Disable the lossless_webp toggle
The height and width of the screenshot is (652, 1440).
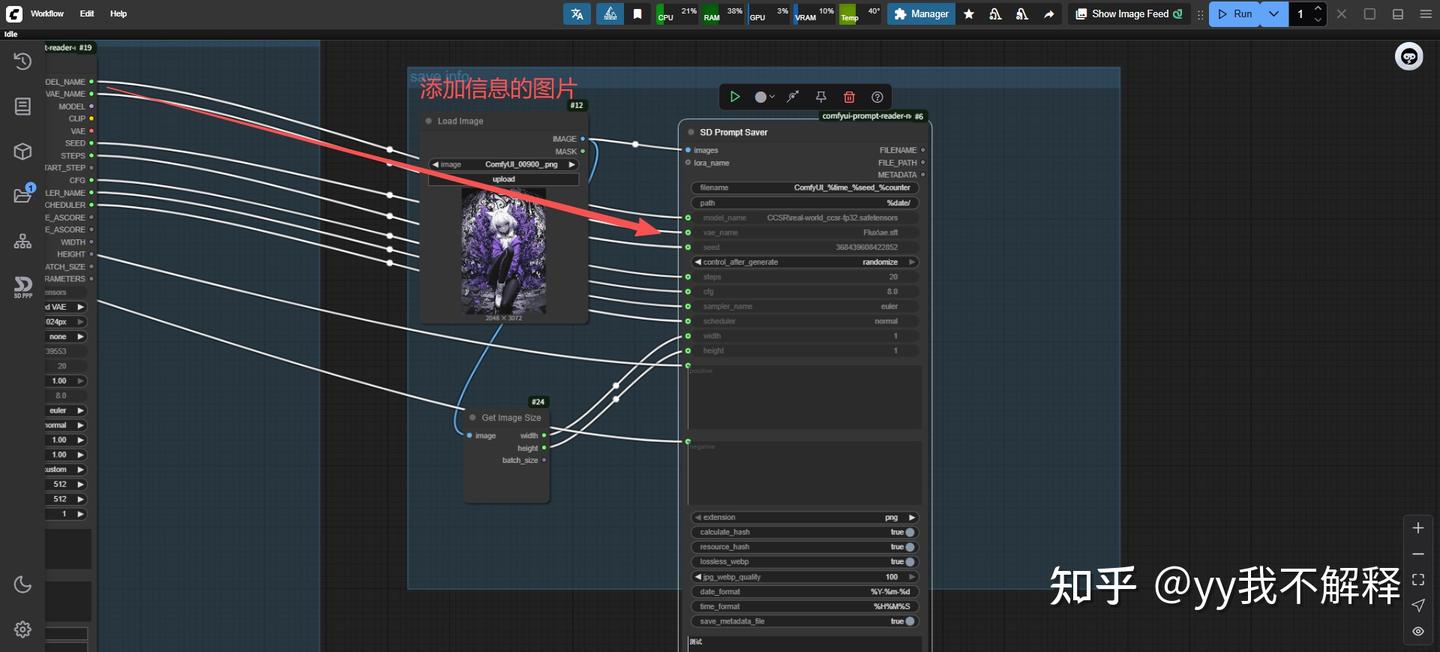909,562
